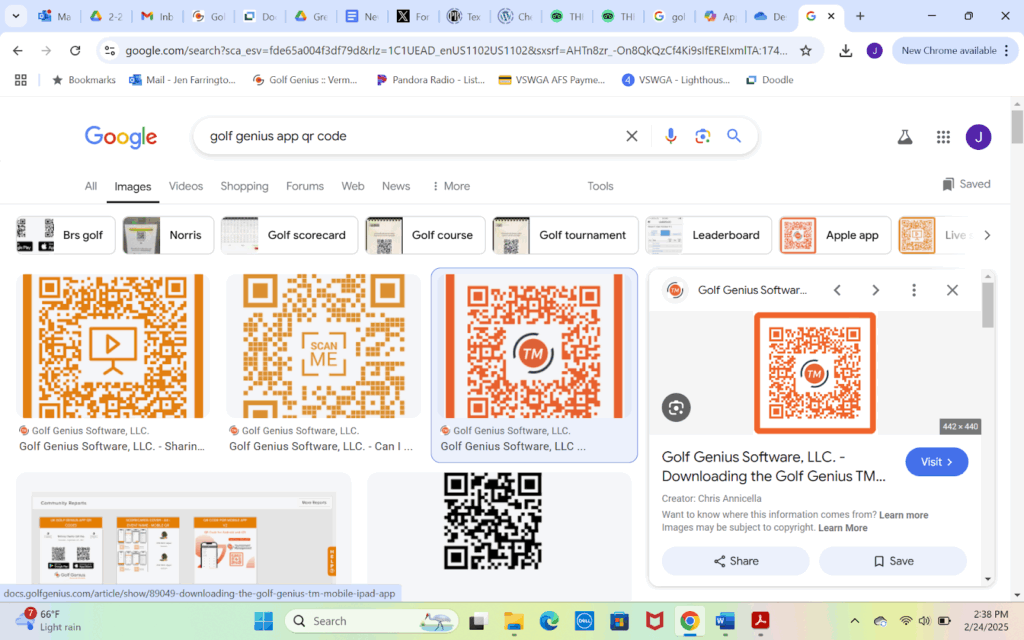Switch to the Shopping tab
The width and height of the screenshot is (1024, 640).
(244, 186)
